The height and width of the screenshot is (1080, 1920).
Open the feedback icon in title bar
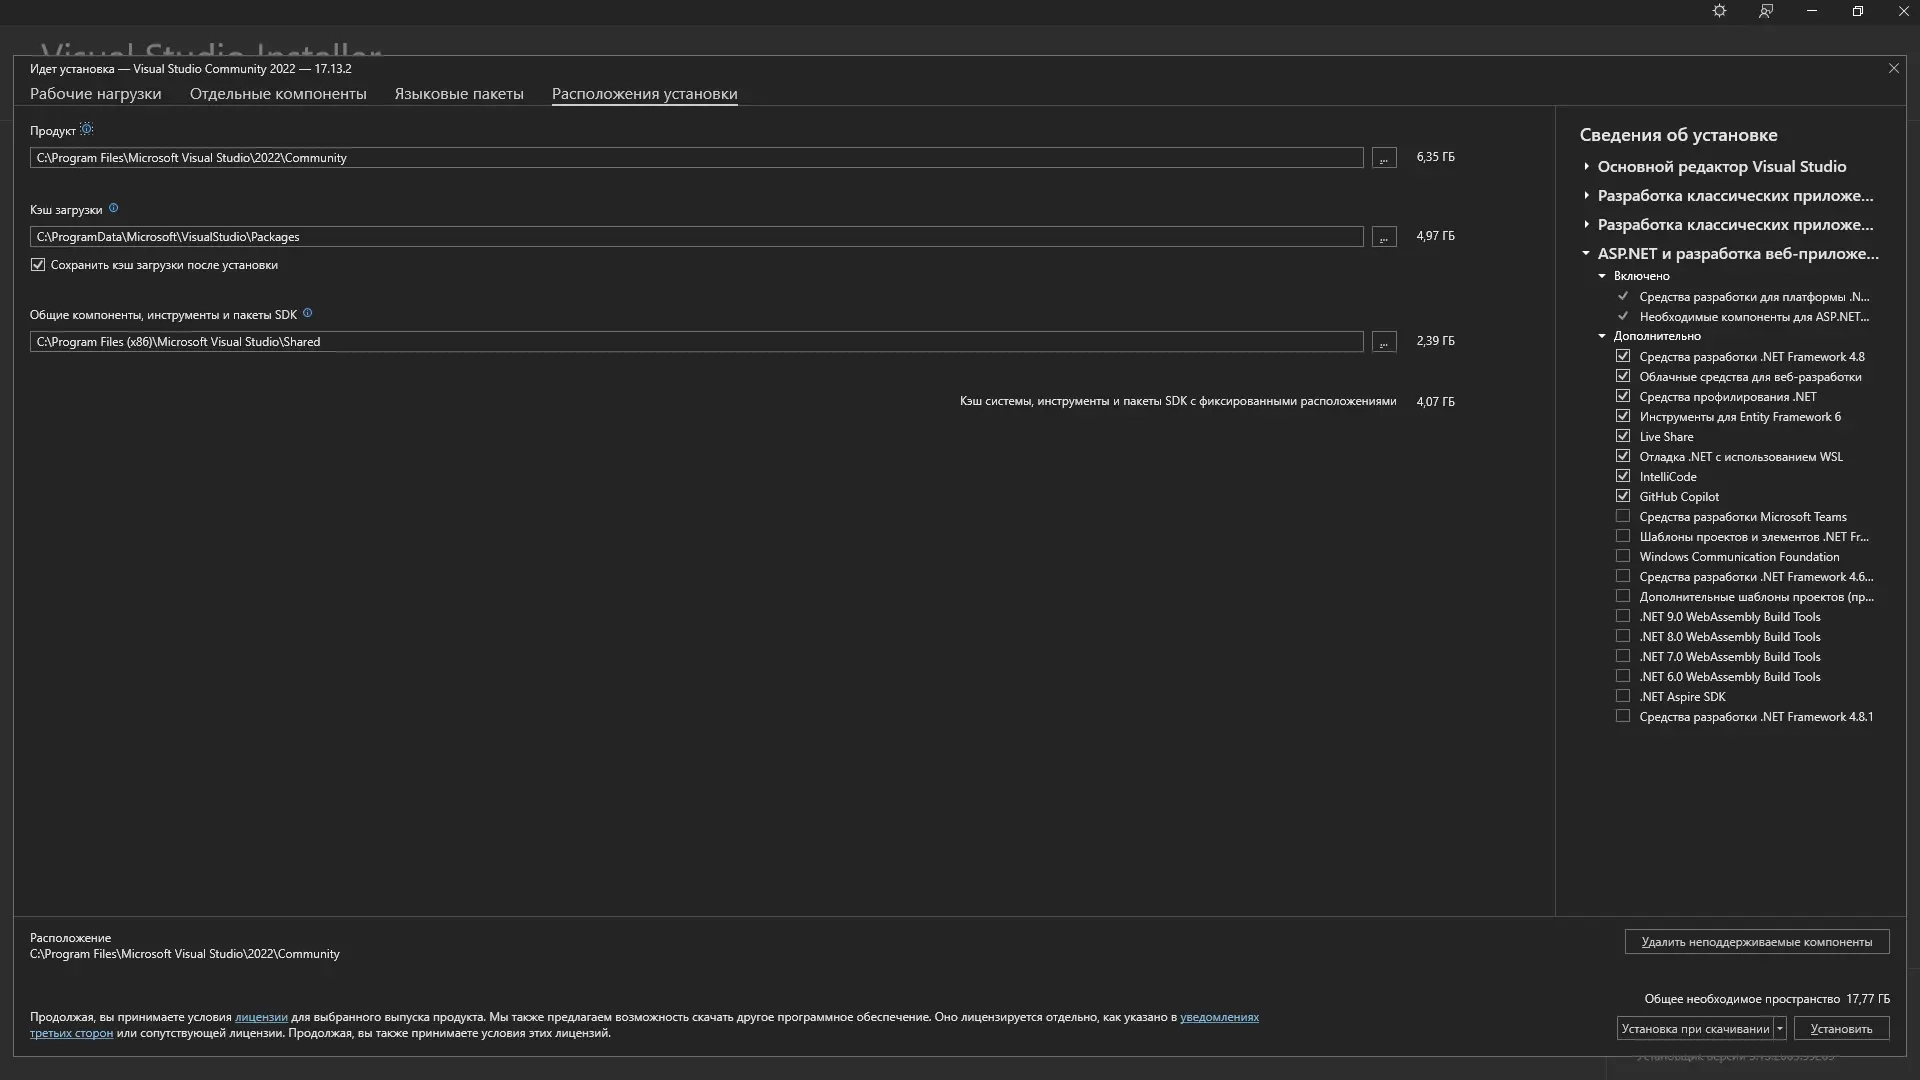click(1766, 11)
